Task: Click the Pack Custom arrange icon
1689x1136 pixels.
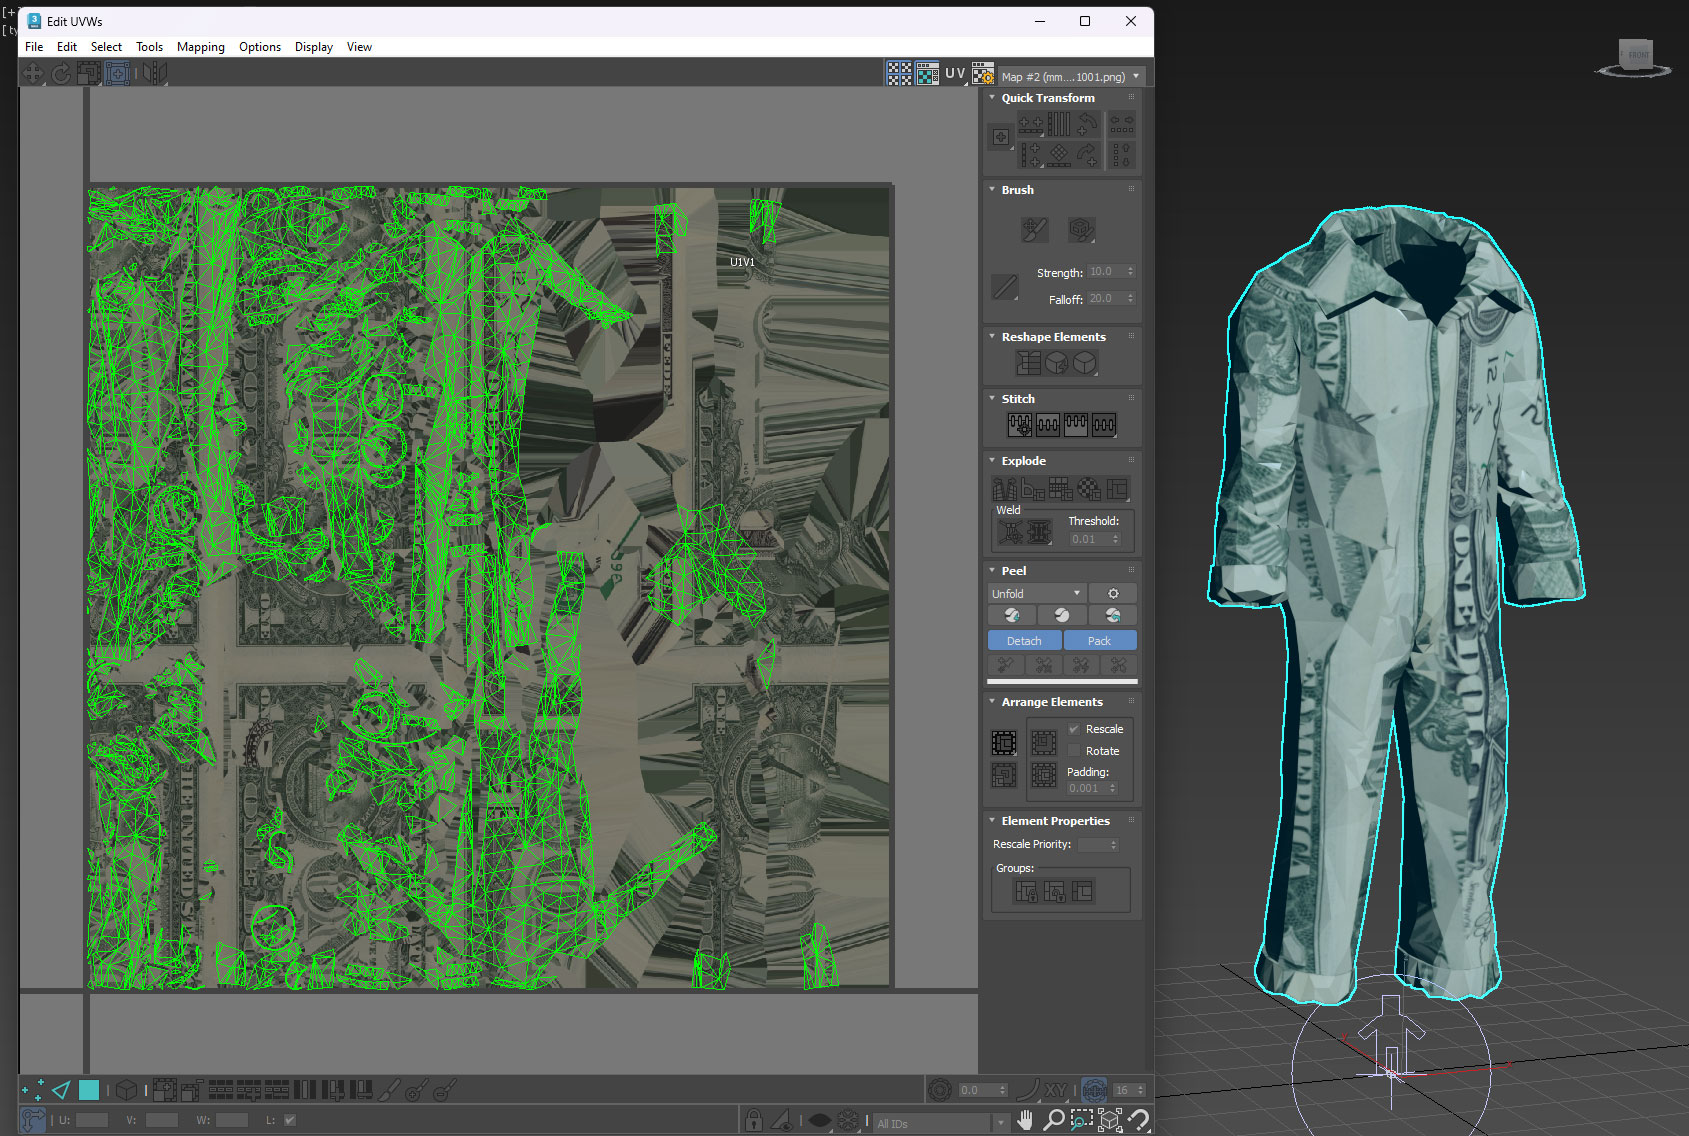Action: pyautogui.click(x=1004, y=743)
